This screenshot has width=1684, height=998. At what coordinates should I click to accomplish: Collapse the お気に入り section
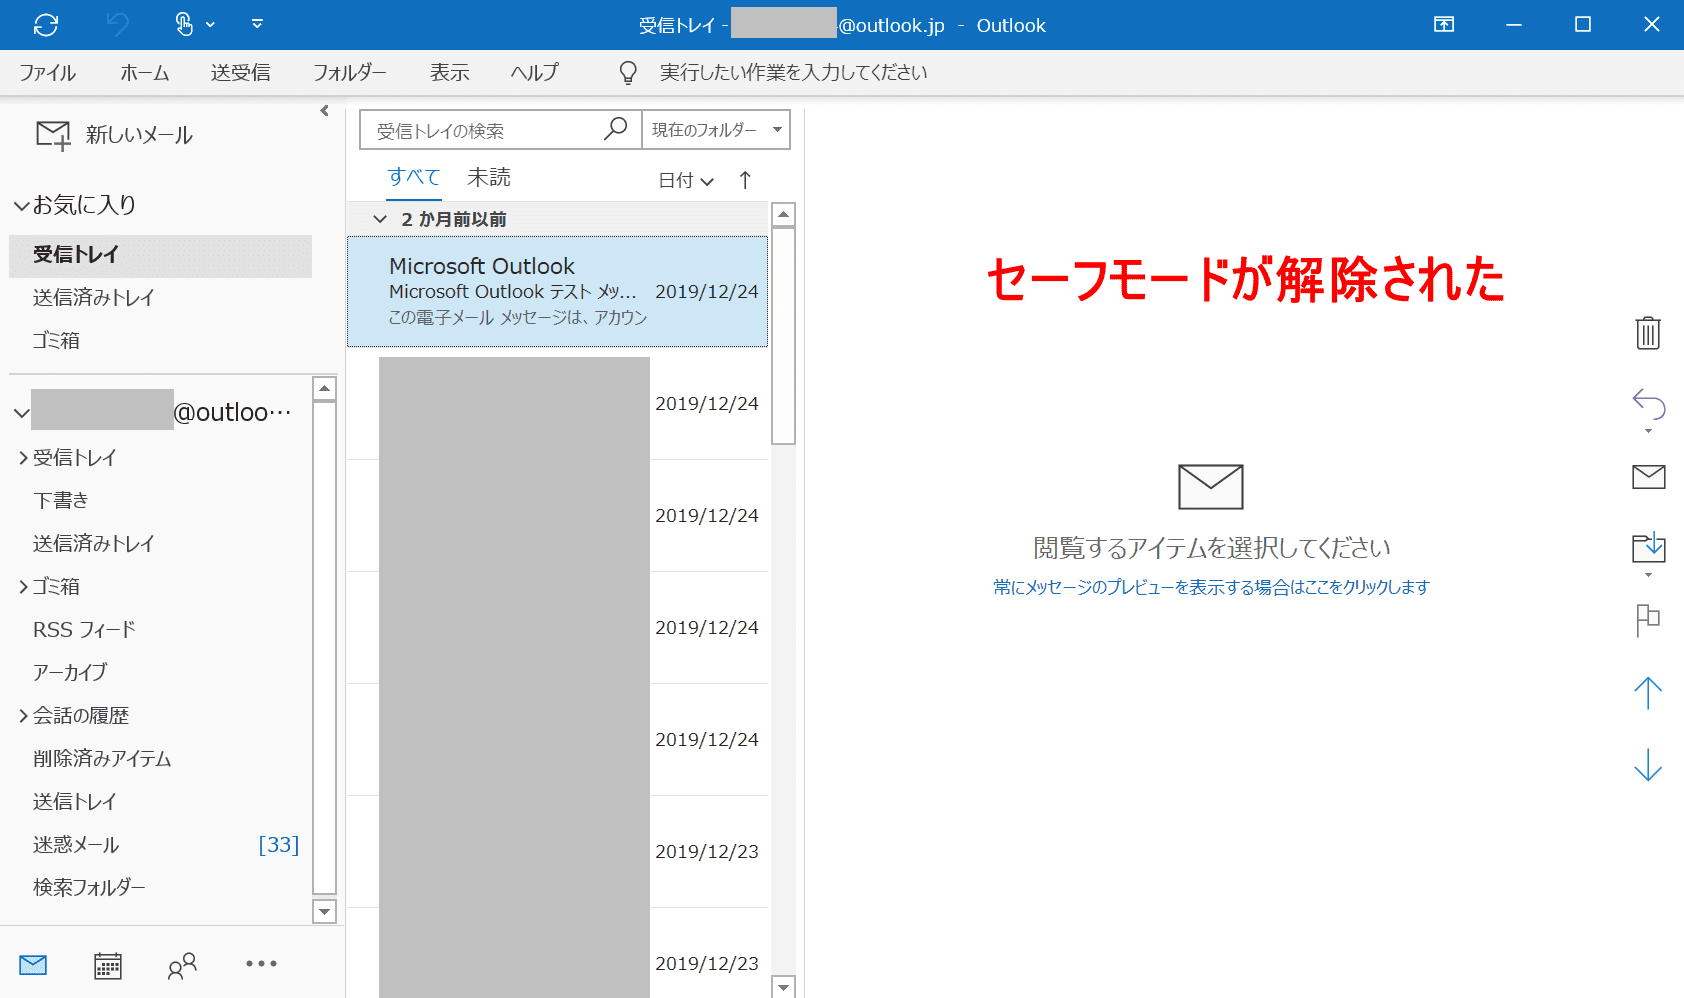tap(21, 206)
